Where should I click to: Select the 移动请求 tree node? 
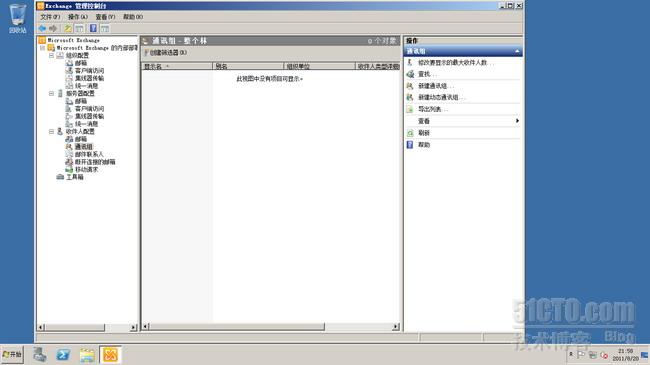(86, 170)
